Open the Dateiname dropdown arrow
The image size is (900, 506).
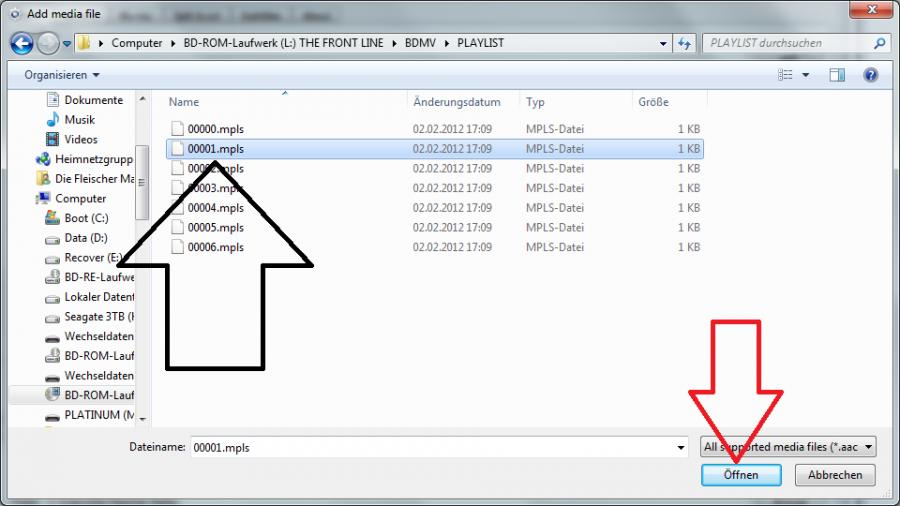(681, 447)
